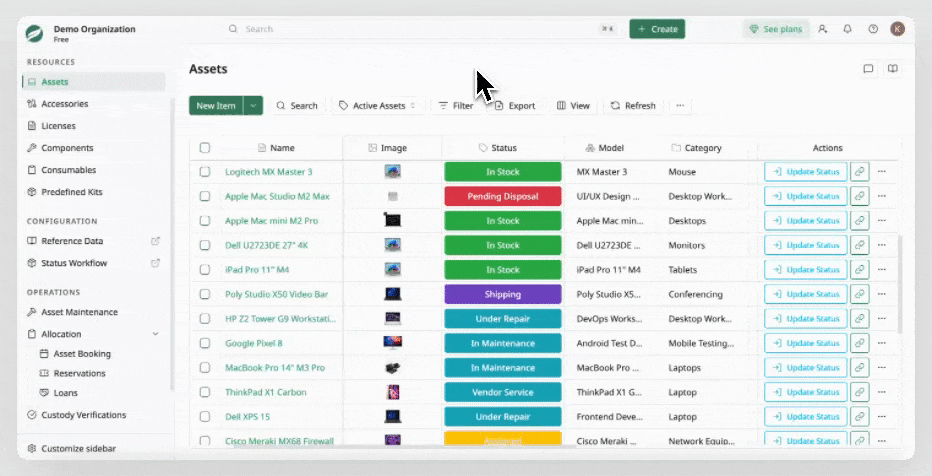Screen dimensions: 932x476
Task: Click the Search button in assets toolbar
Action: pos(297,106)
